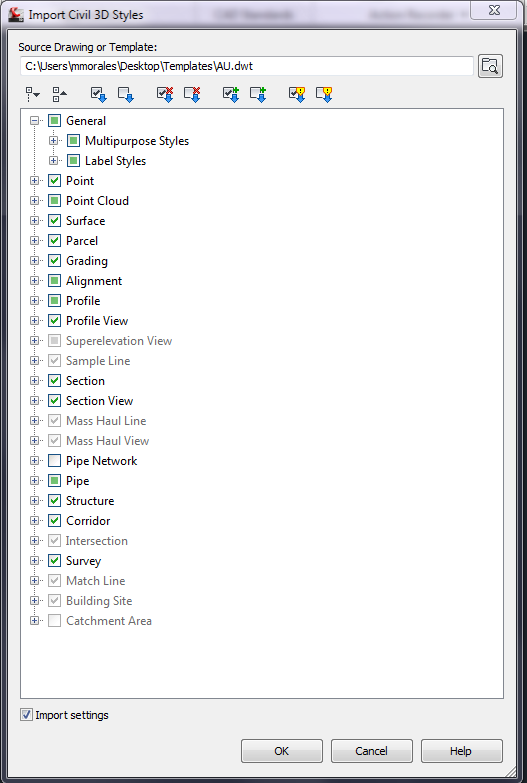Viewport: 527px width, 783px height.
Task: Toggle the Point Cloud checkbox
Action: coord(54,200)
